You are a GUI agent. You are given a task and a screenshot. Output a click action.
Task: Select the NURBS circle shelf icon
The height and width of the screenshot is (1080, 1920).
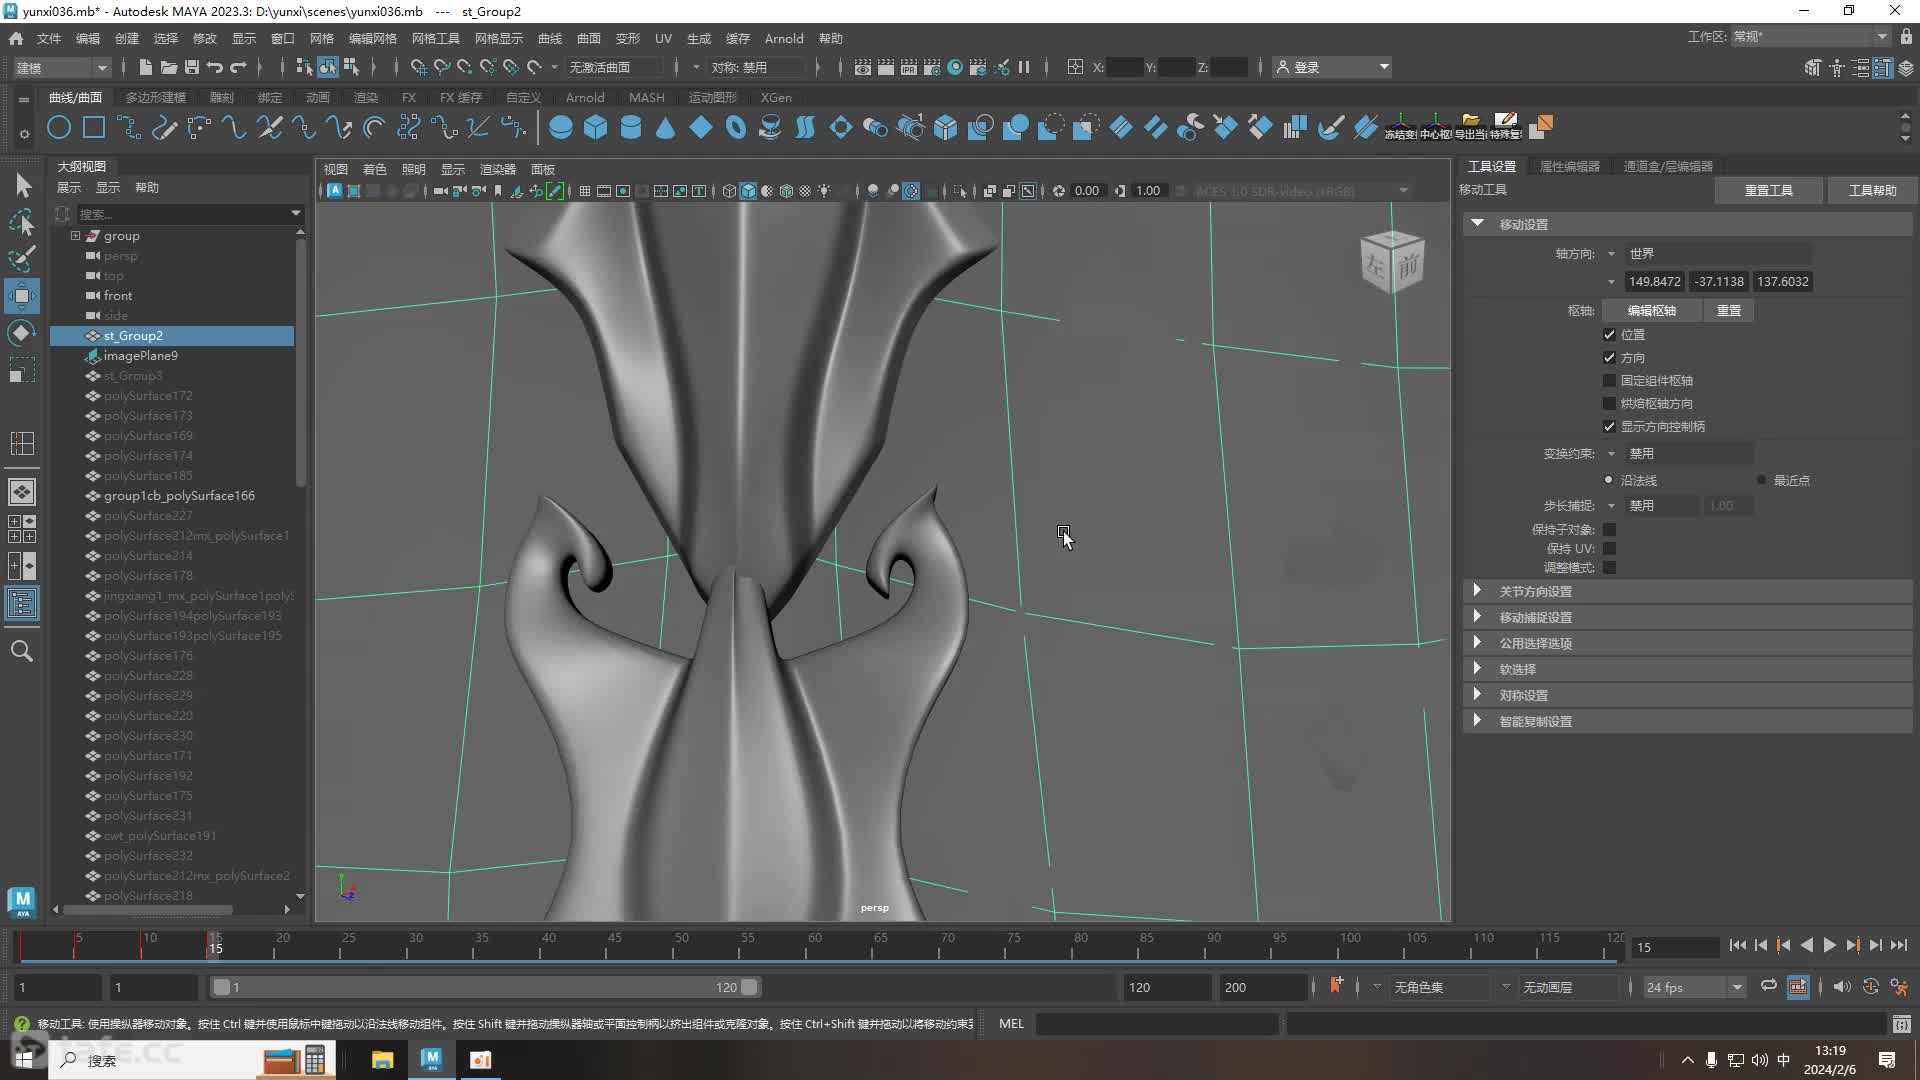coord(59,127)
